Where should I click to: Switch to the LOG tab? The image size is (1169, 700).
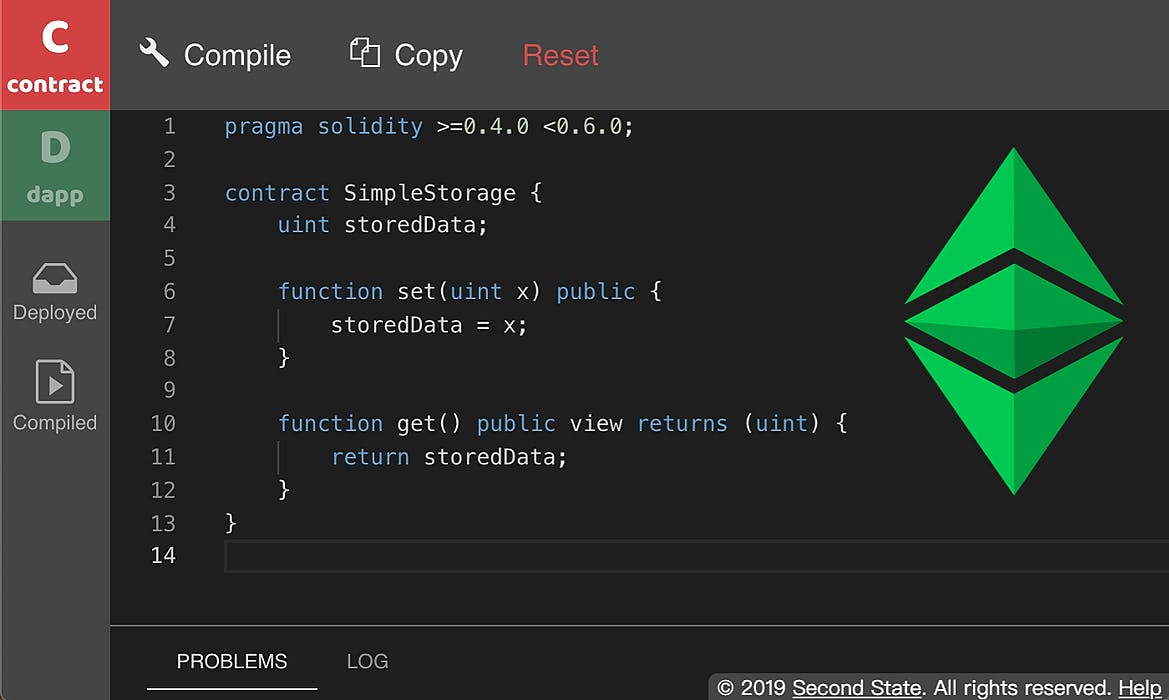click(367, 661)
